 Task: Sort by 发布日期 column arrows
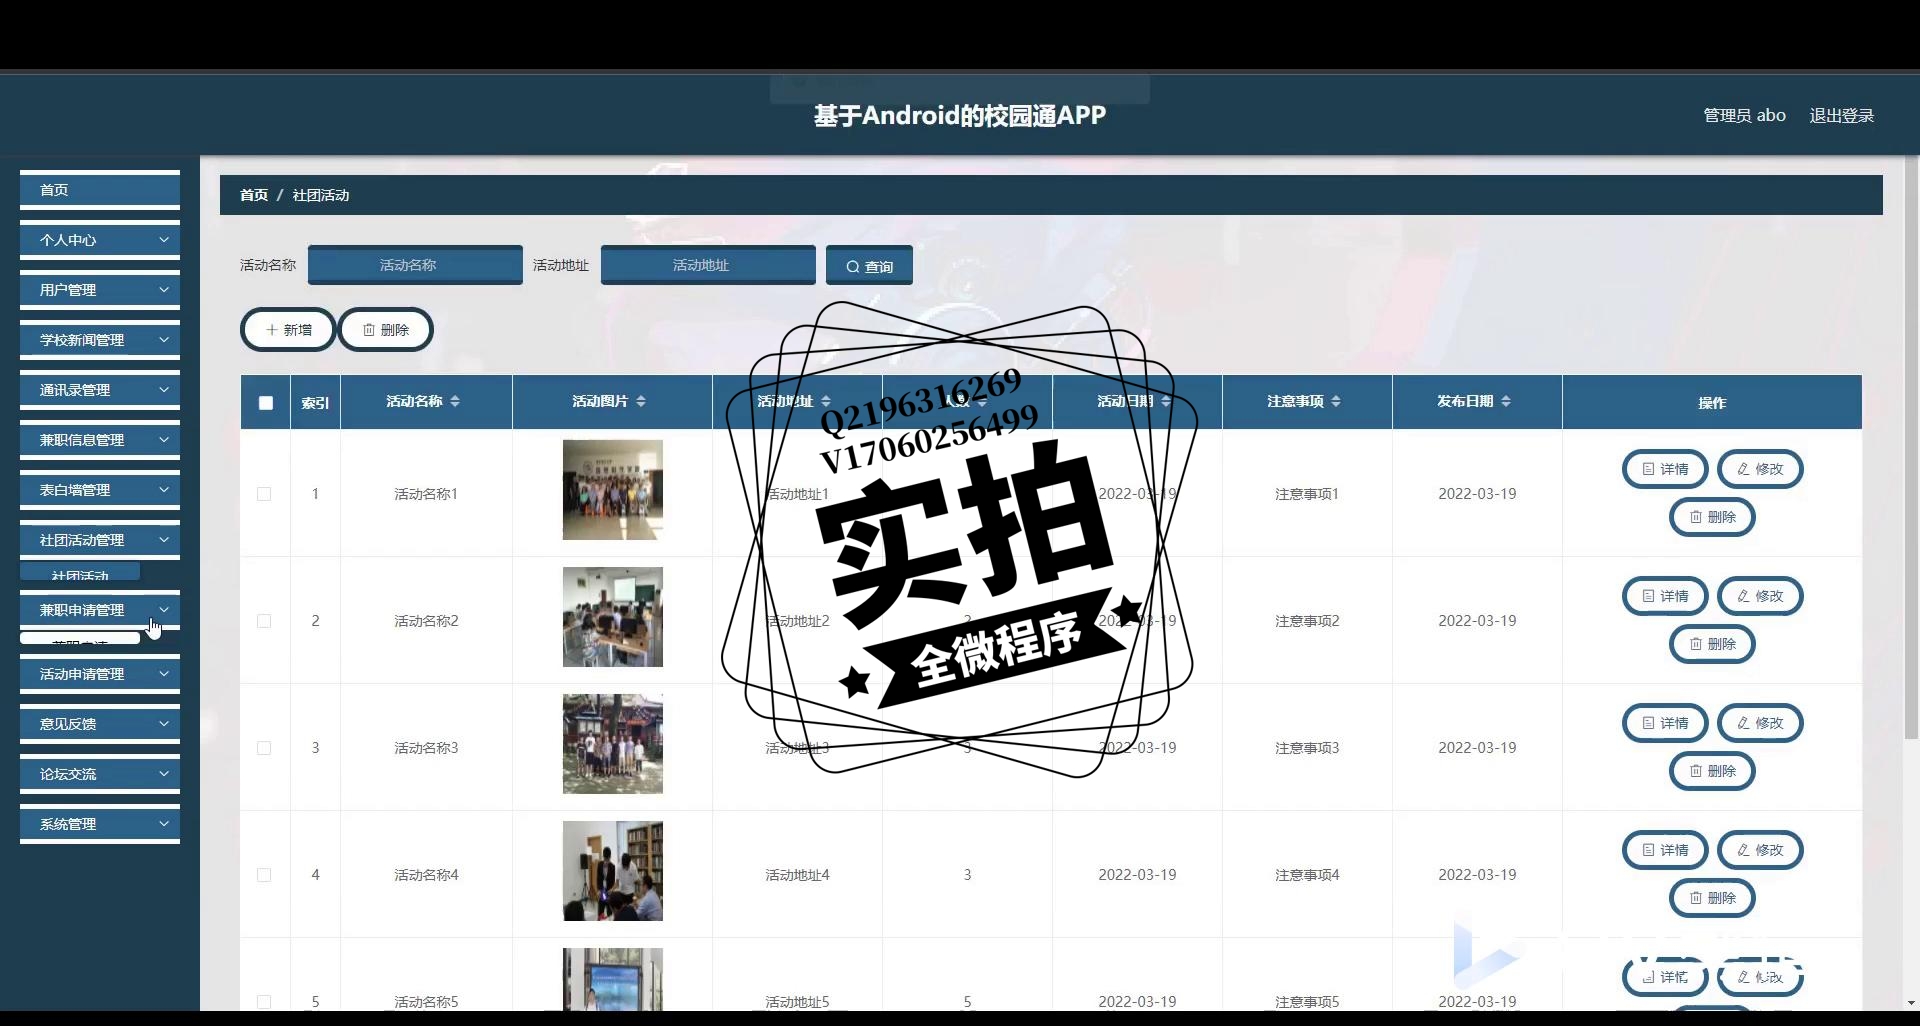[x=1506, y=401]
